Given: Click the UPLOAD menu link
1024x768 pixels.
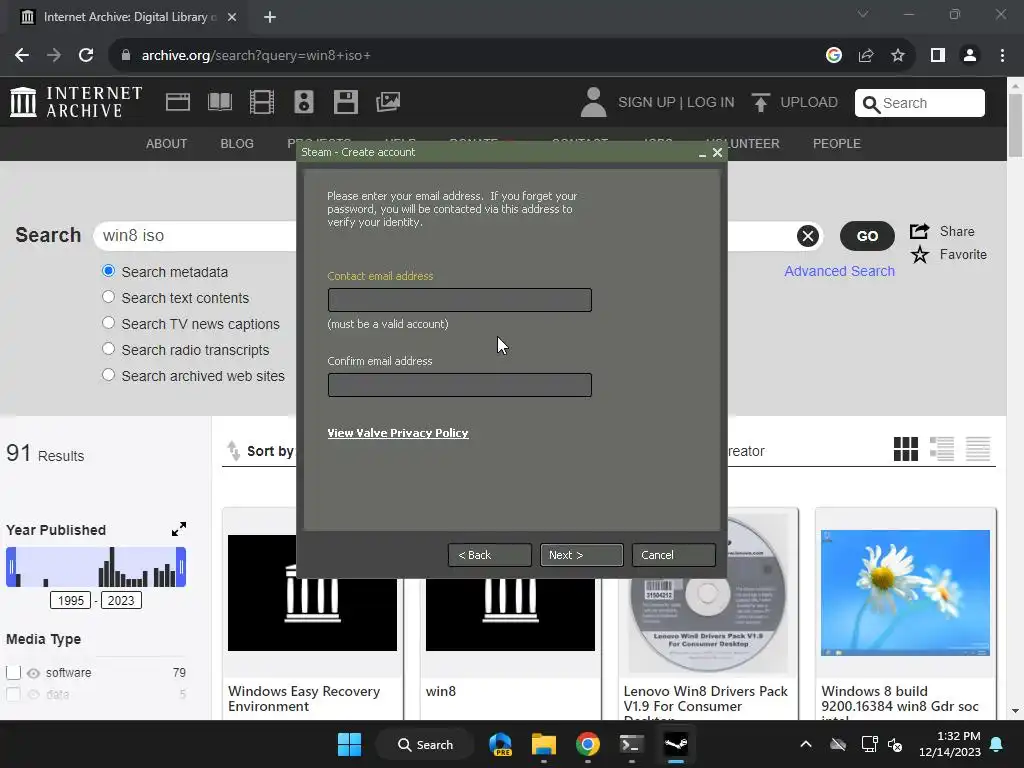Looking at the screenshot, I should tap(808, 103).
